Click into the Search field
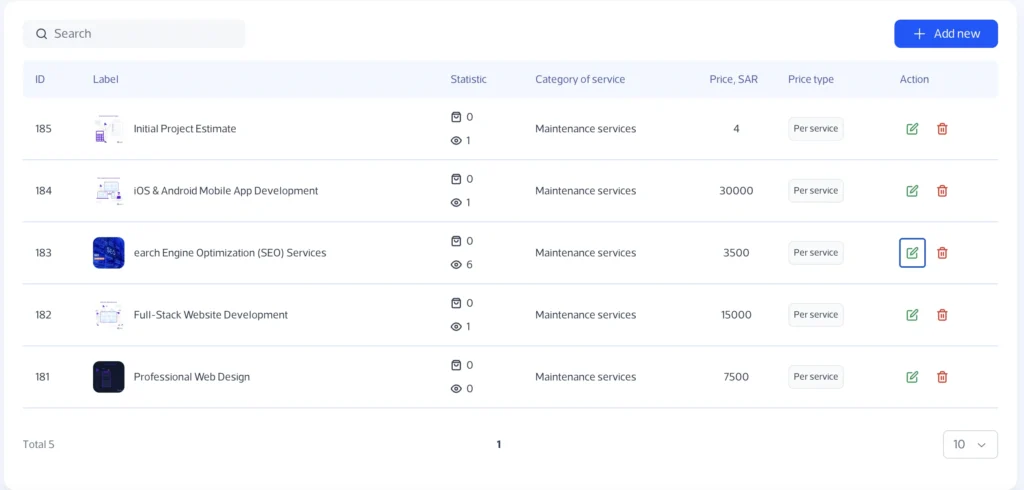Screen dimensions: 1024x490 tap(140, 34)
